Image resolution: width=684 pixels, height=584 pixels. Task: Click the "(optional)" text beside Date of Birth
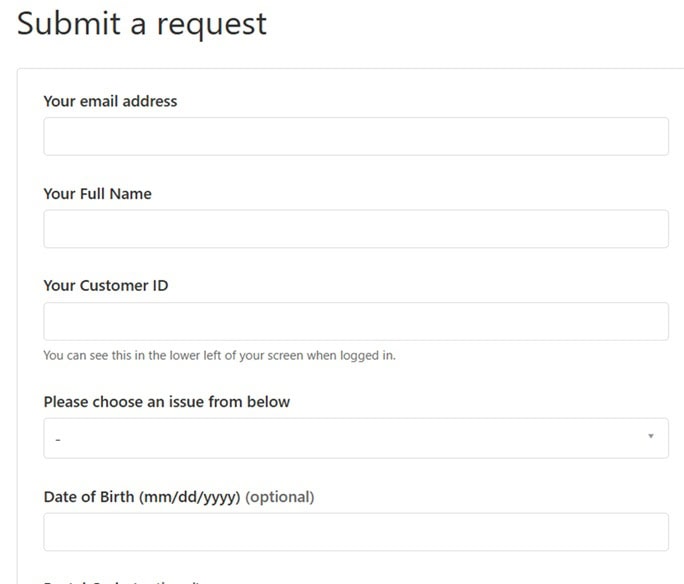(280, 497)
